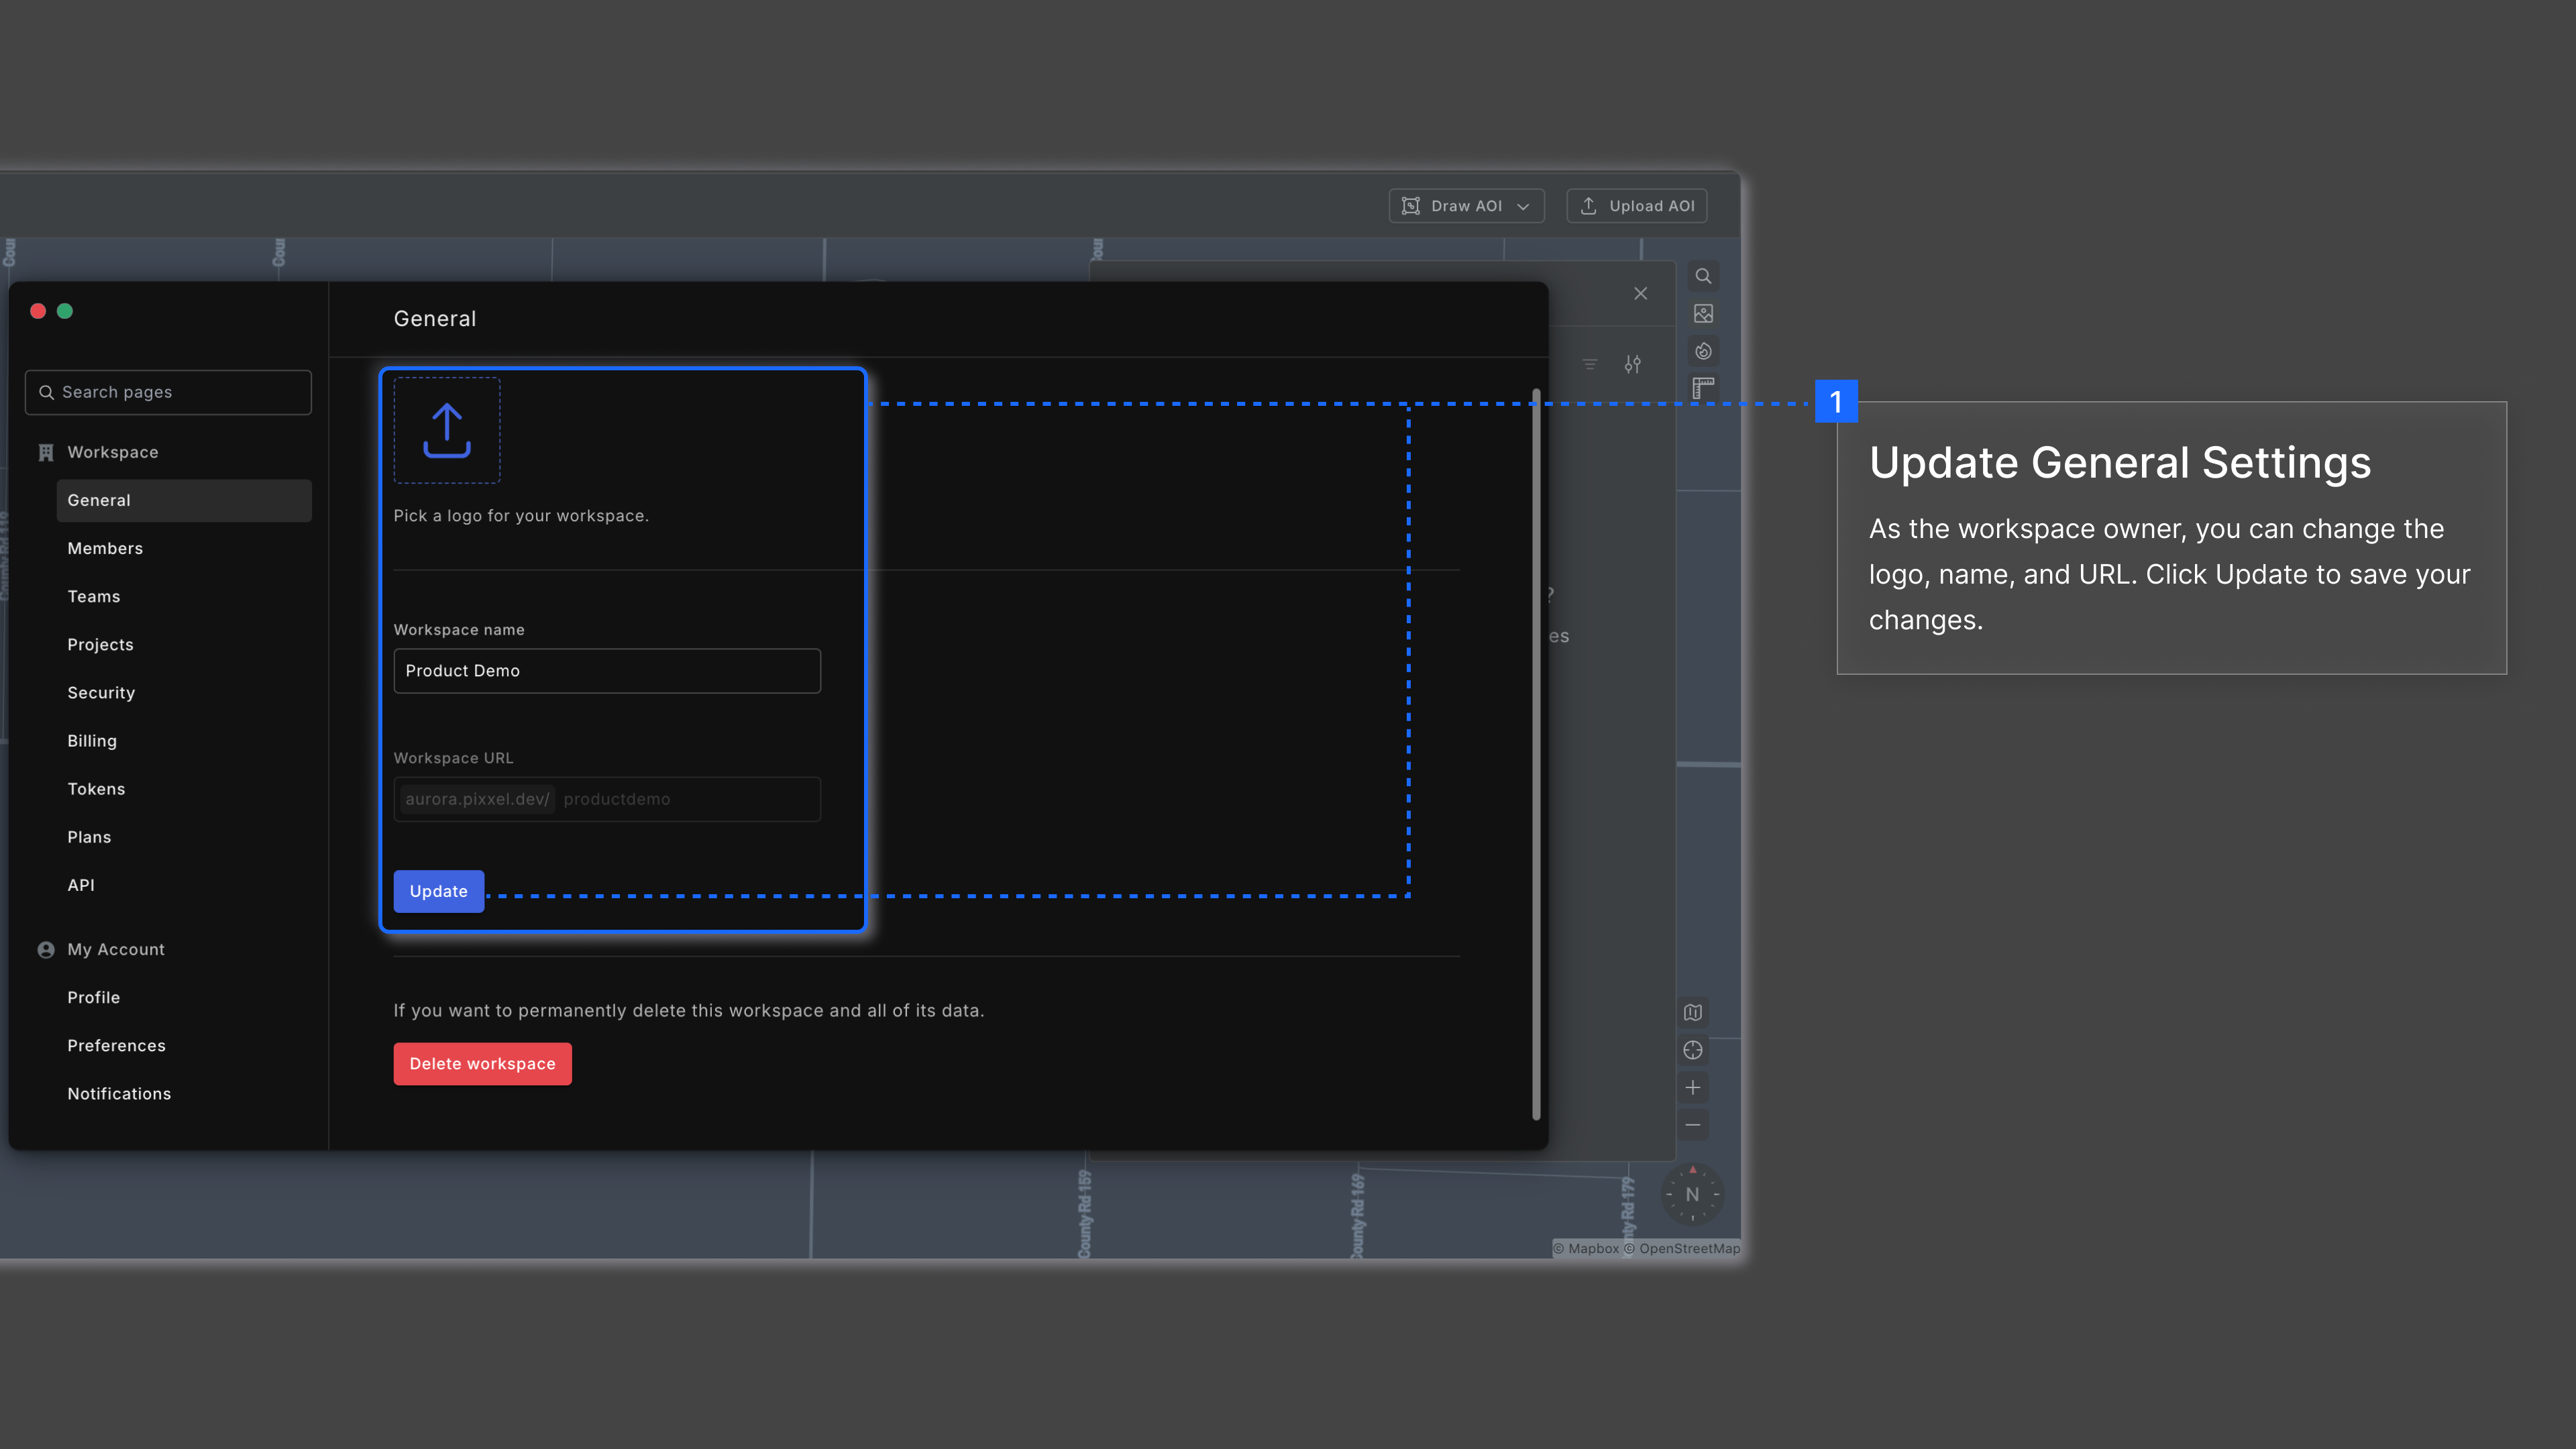Reset bearing with the compass N

pyautogui.click(x=1692, y=1194)
